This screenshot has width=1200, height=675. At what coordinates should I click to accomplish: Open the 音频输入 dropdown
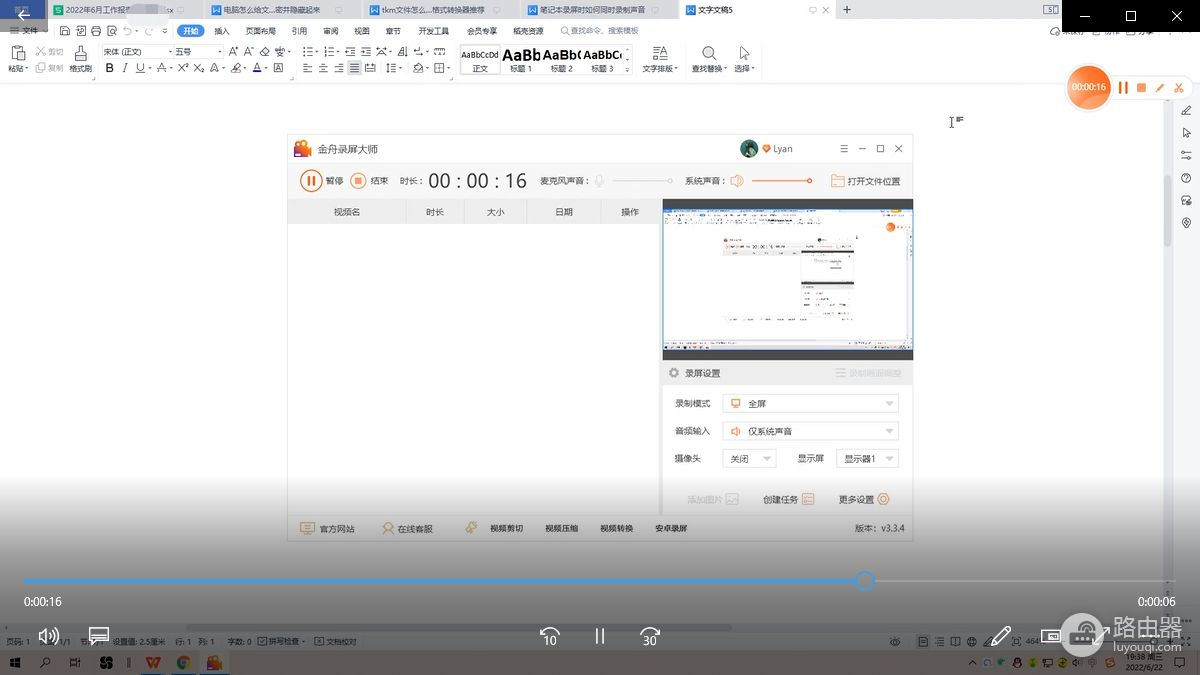pos(810,431)
